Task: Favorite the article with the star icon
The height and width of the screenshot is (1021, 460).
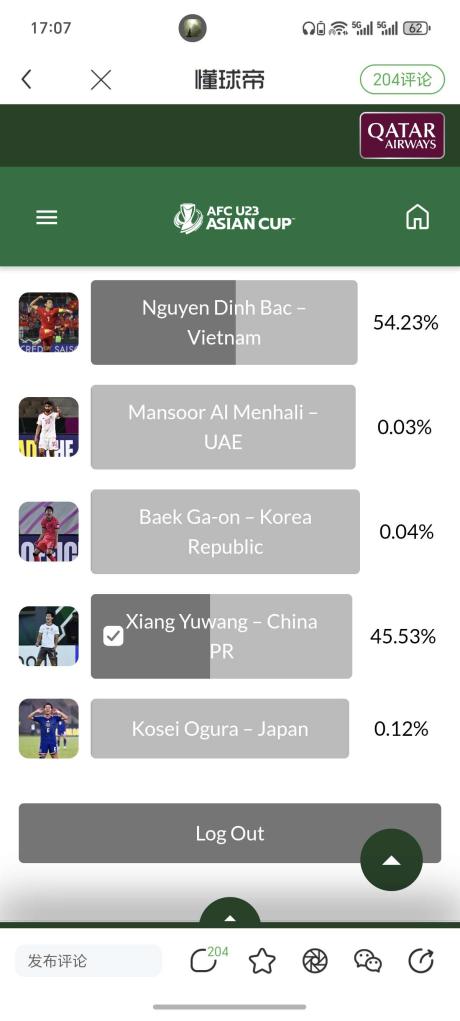Action: (x=262, y=961)
